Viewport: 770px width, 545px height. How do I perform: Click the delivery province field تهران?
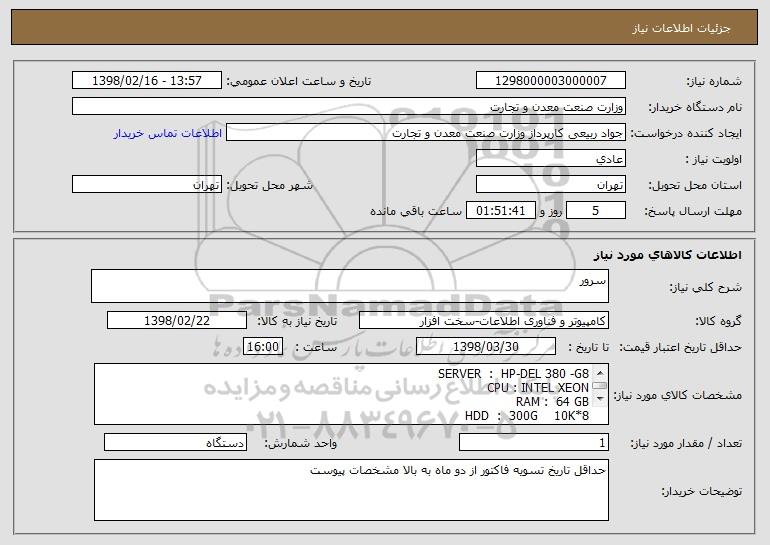(550, 185)
